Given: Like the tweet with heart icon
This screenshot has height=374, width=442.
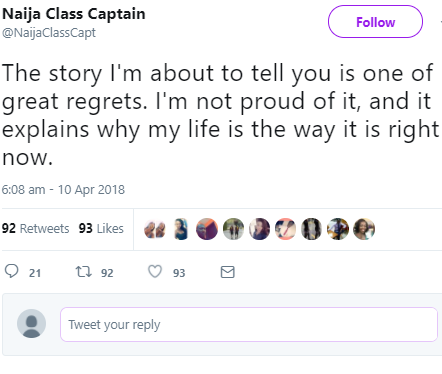Looking at the screenshot, I should pos(155,271).
